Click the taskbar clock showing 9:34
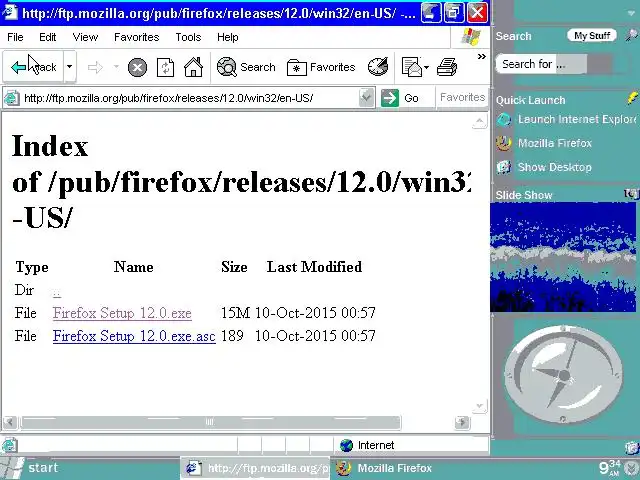 pos(610,468)
